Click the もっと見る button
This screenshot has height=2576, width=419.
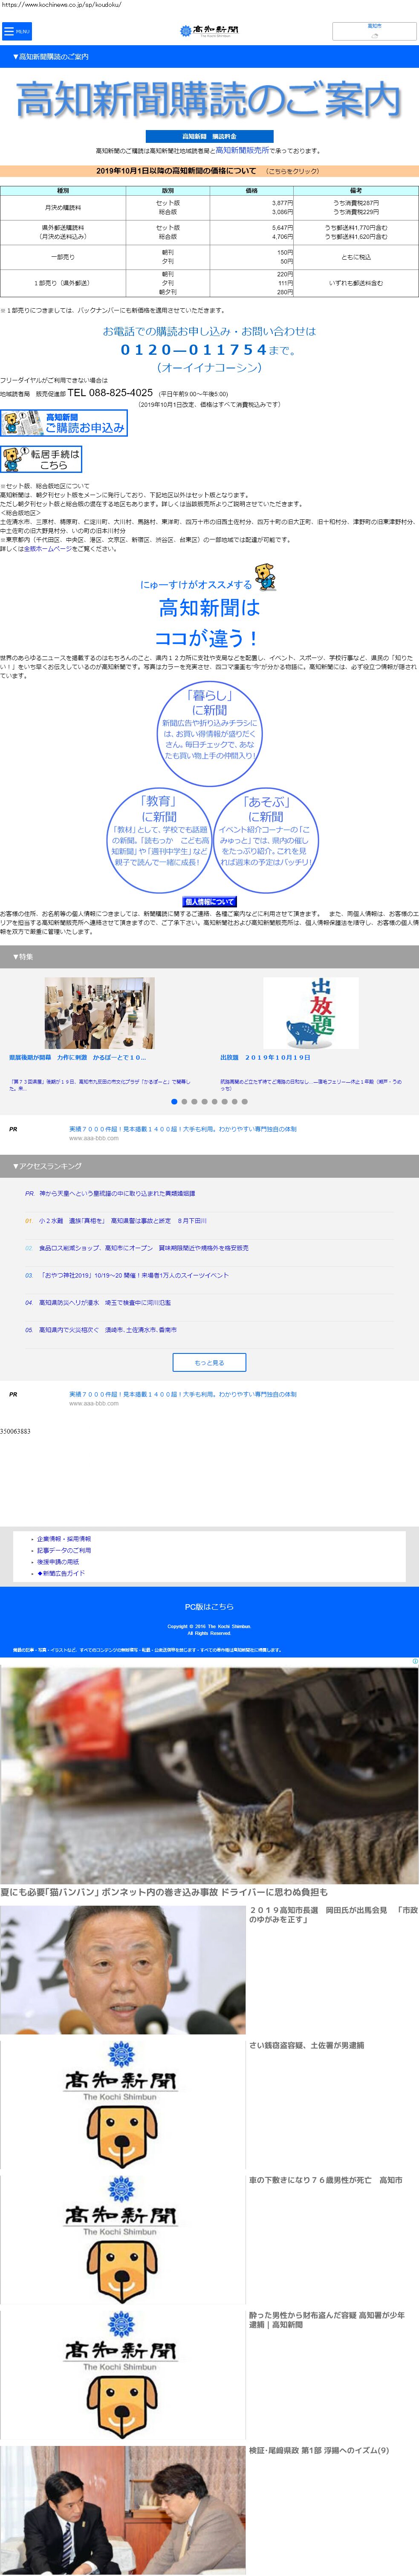209,1362
